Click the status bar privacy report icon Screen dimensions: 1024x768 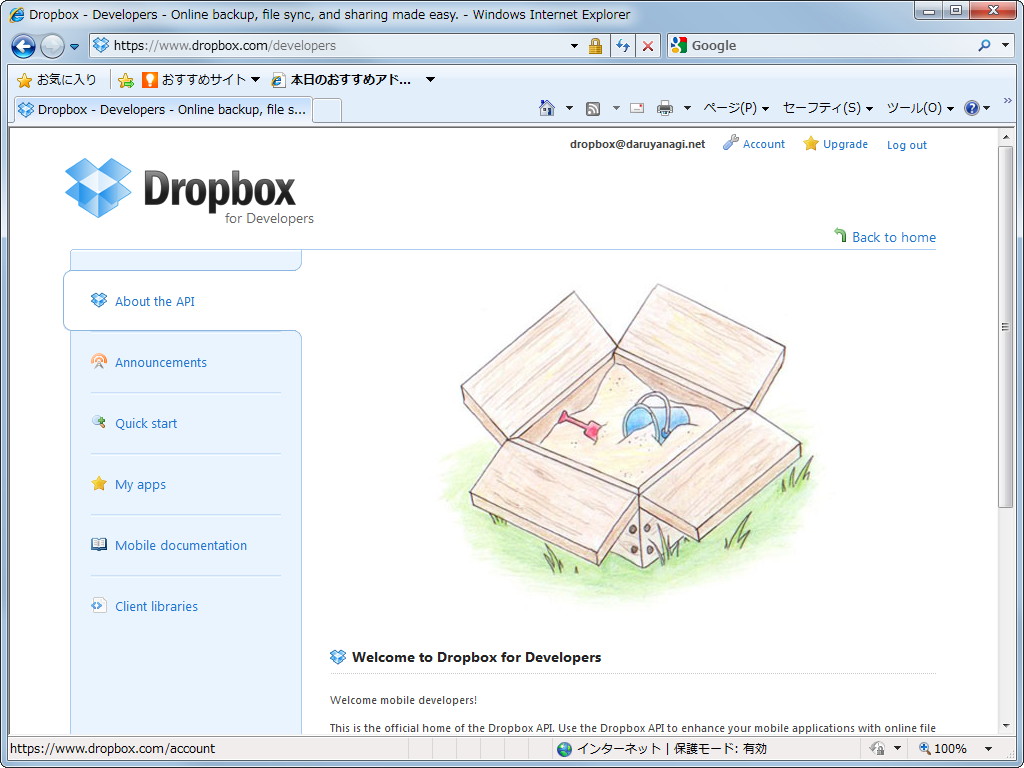point(878,748)
